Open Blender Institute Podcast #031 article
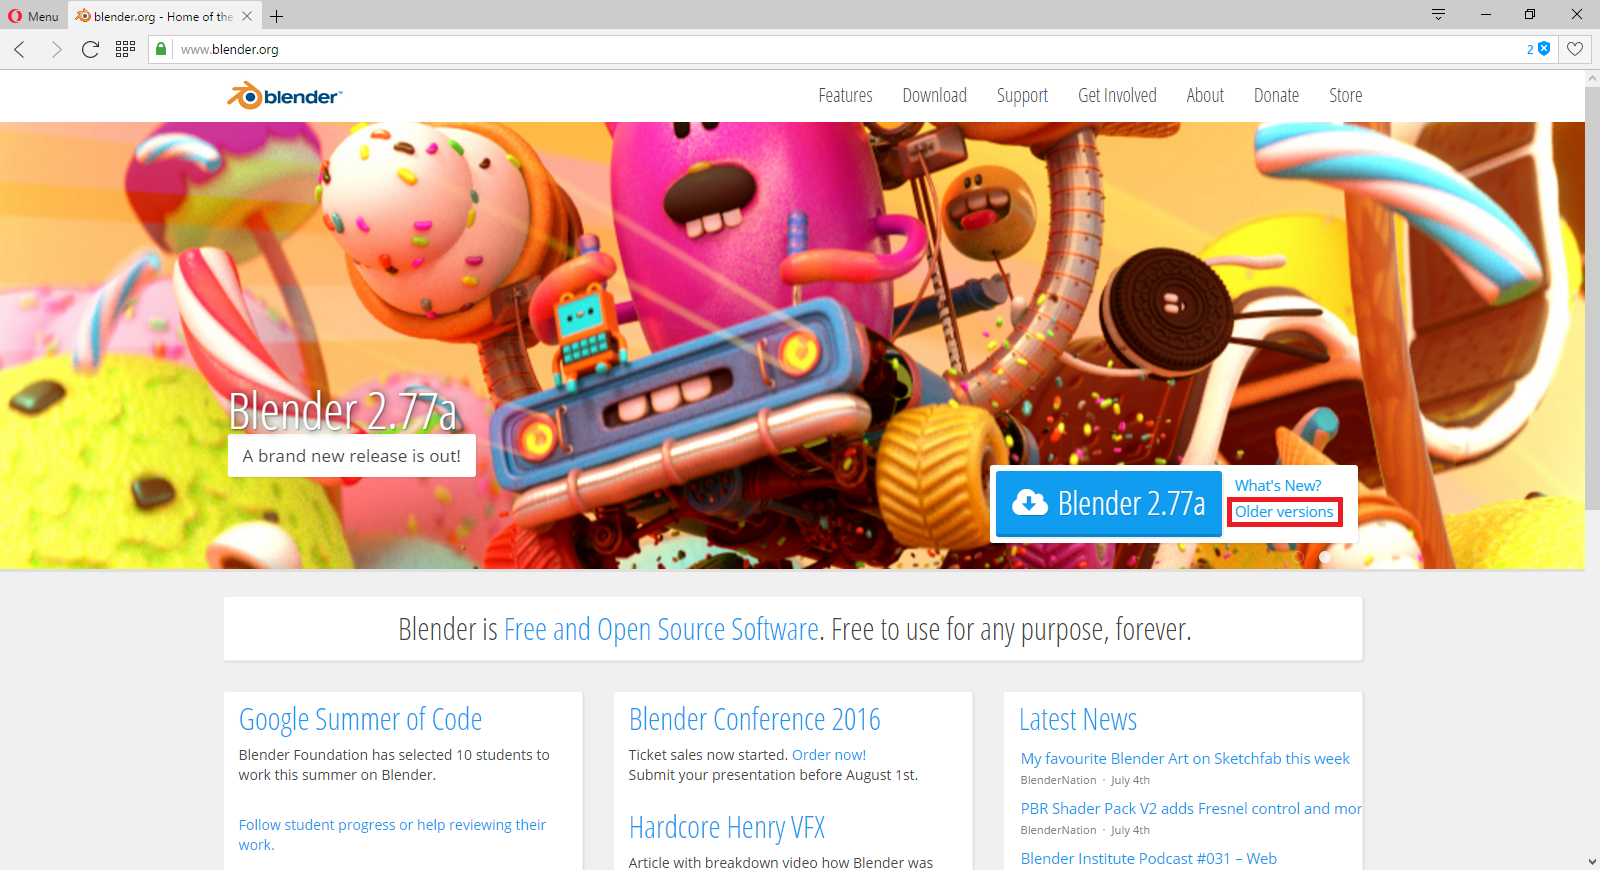This screenshot has width=1600, height=870. coord(1148,859)
